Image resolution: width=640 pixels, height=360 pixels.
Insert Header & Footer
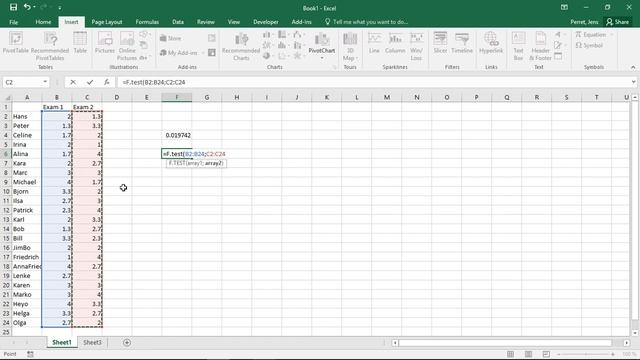[x=540, y=46]
